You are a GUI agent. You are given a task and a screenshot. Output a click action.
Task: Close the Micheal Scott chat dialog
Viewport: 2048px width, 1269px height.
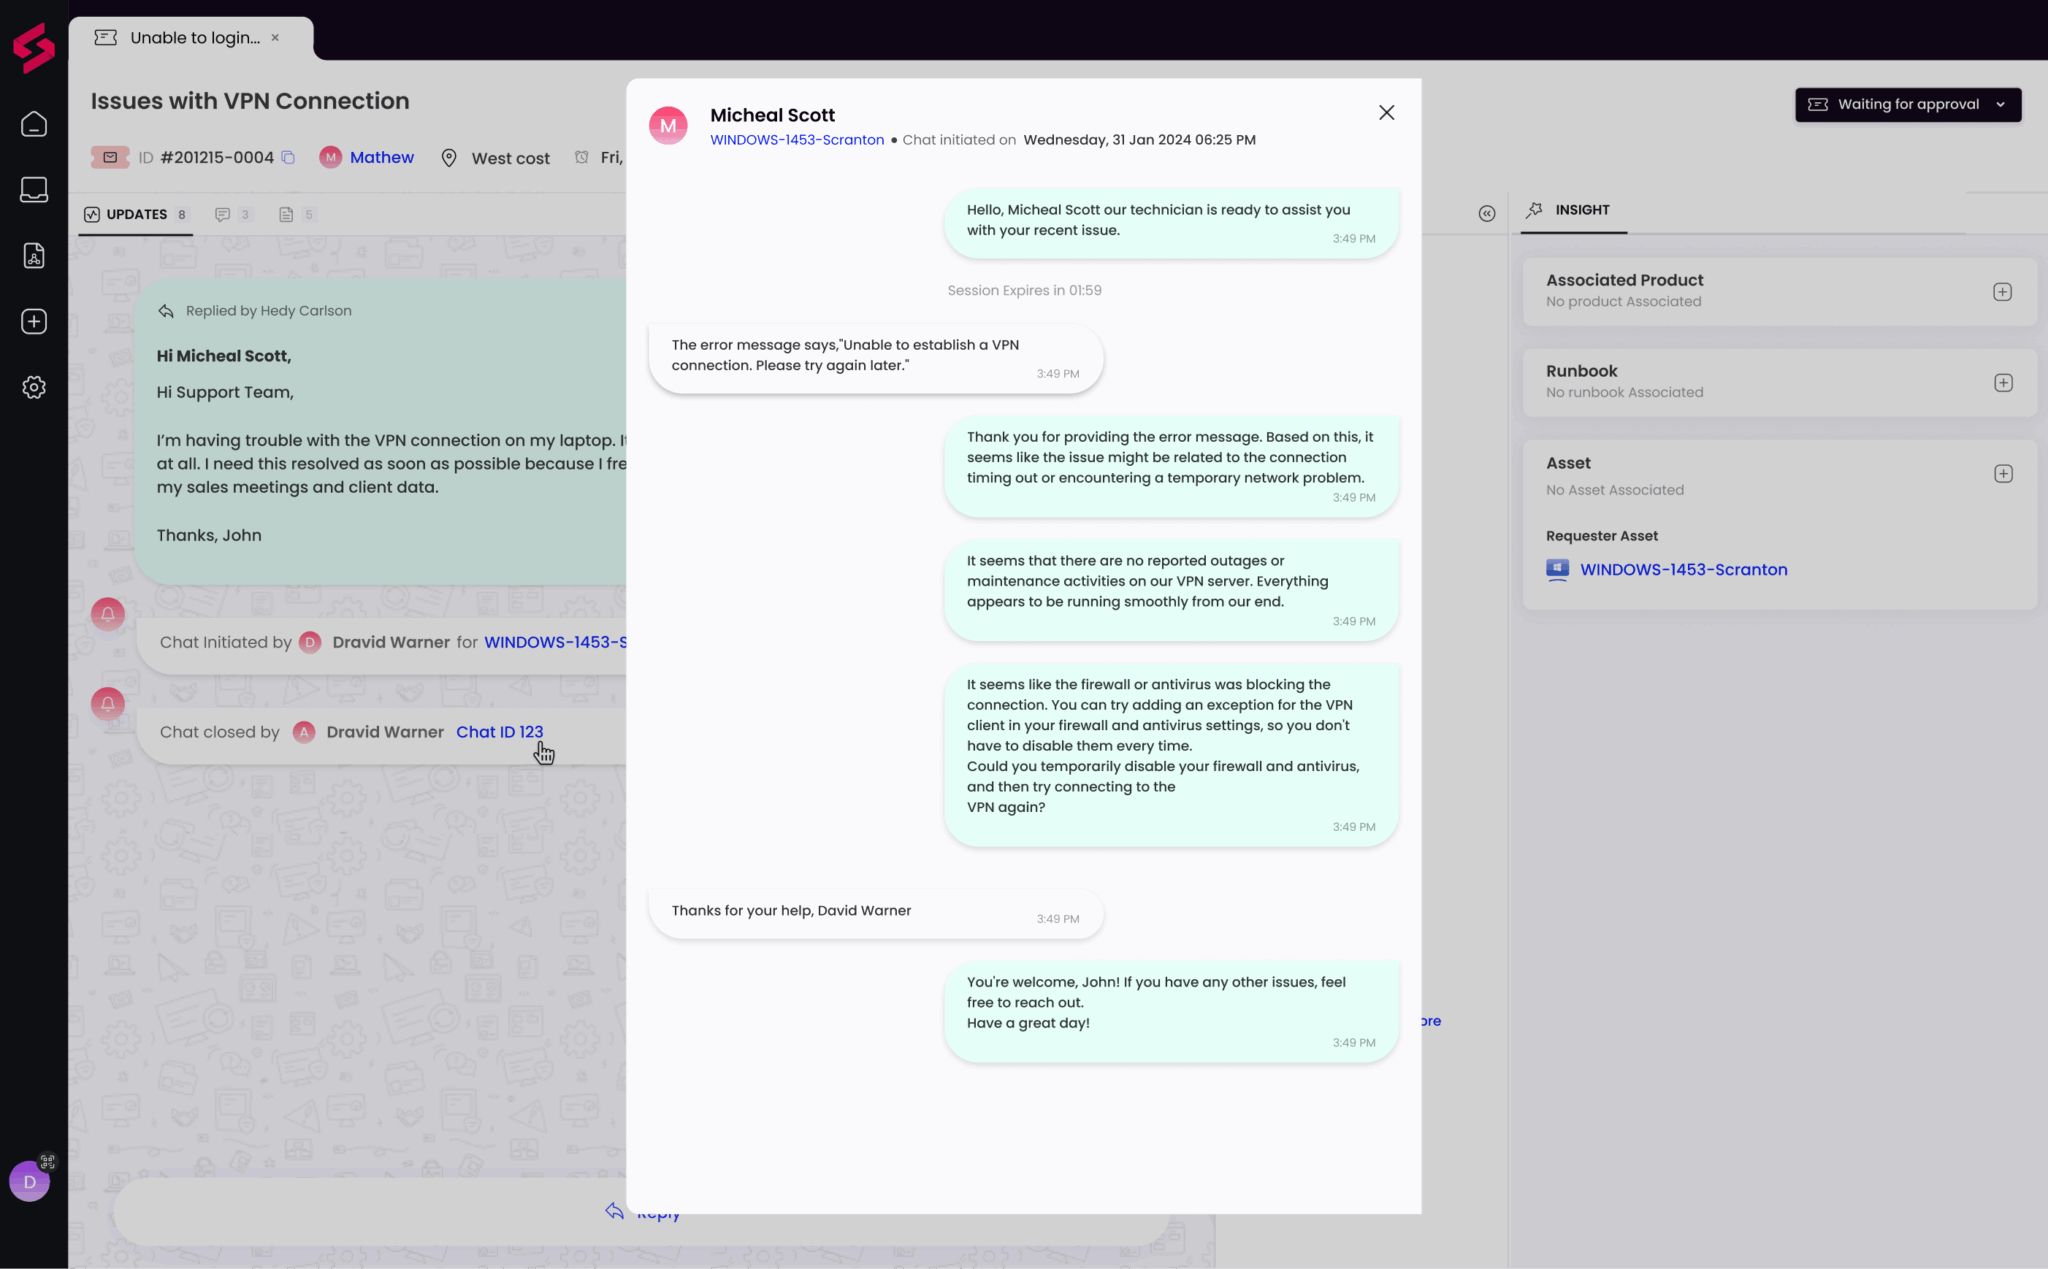(1386, 113)
